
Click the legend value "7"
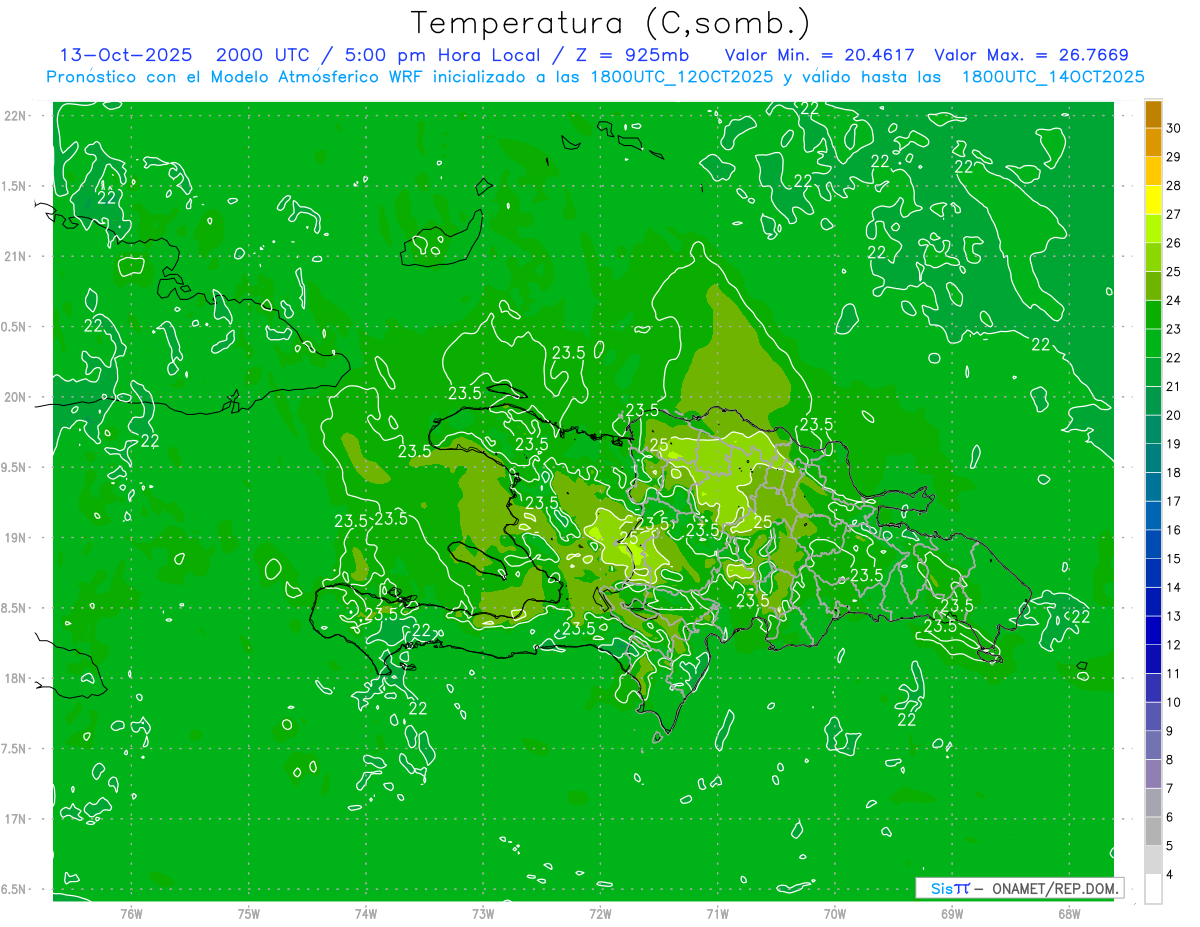pos(1169,788)
